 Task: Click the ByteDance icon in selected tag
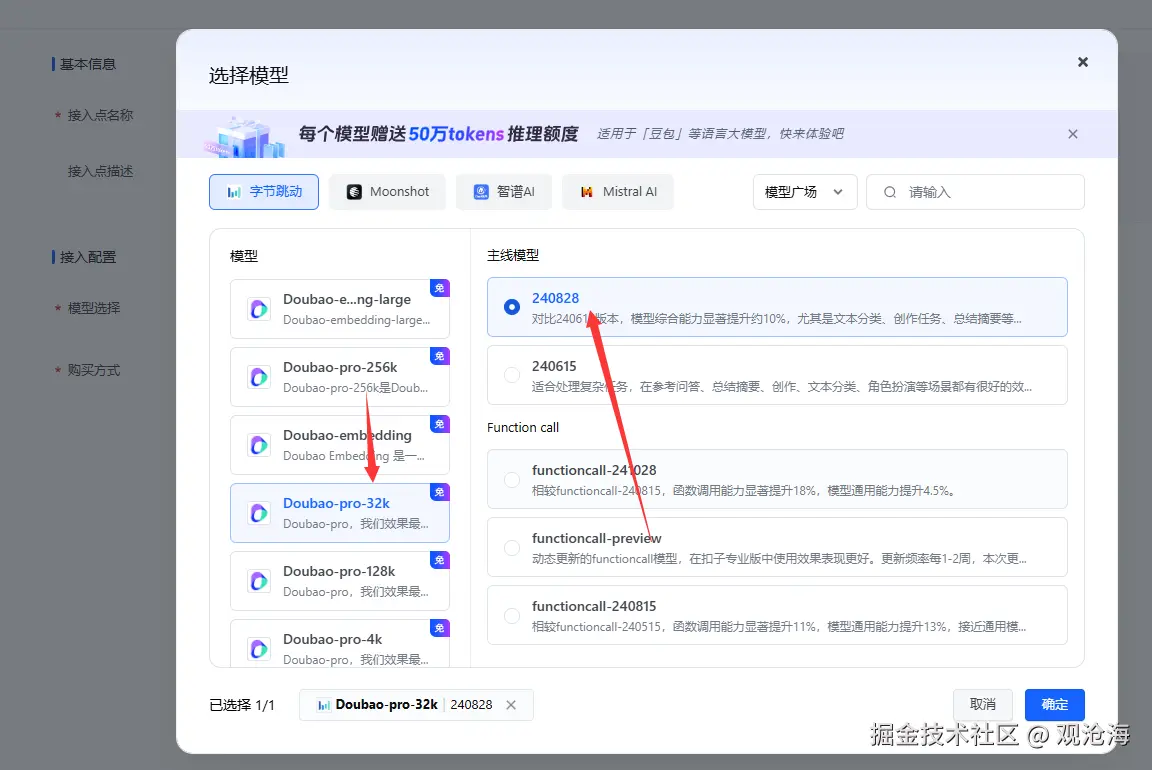pyautogui.click(x=323, y=705)
